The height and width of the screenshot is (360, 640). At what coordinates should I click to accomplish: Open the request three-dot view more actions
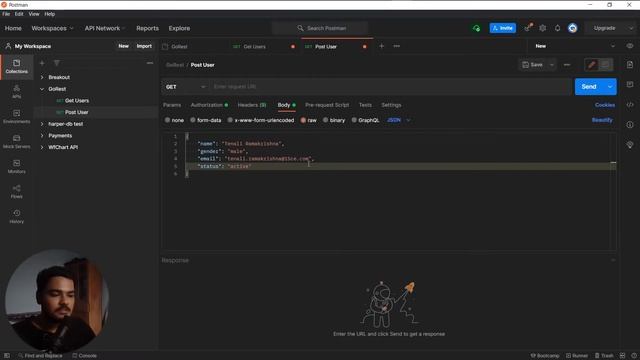click(x=567, y=64)
